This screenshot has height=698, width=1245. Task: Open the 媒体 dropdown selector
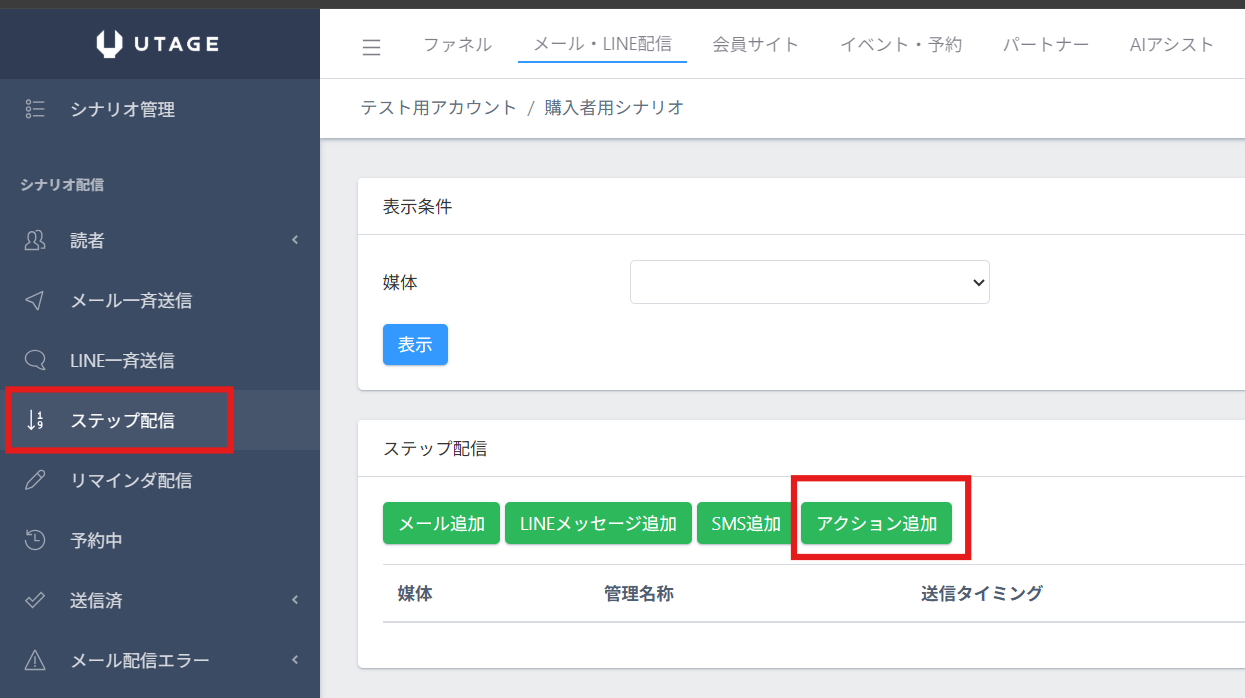tap(809, 282)
